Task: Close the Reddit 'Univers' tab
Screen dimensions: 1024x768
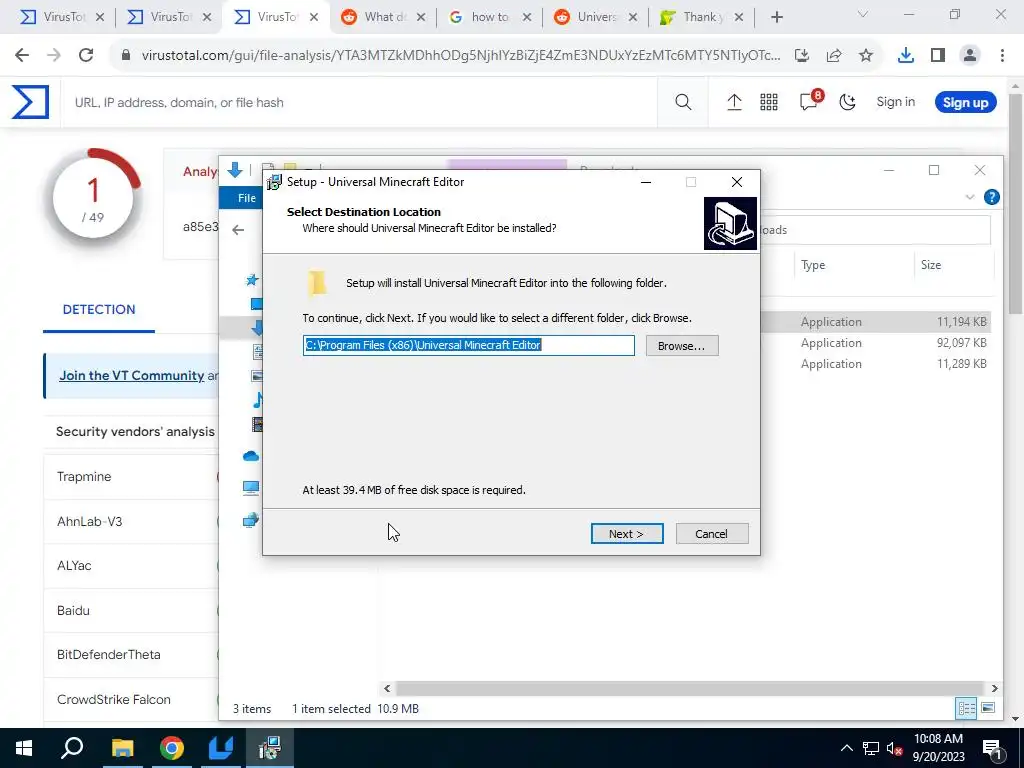Action: point(633,17)
